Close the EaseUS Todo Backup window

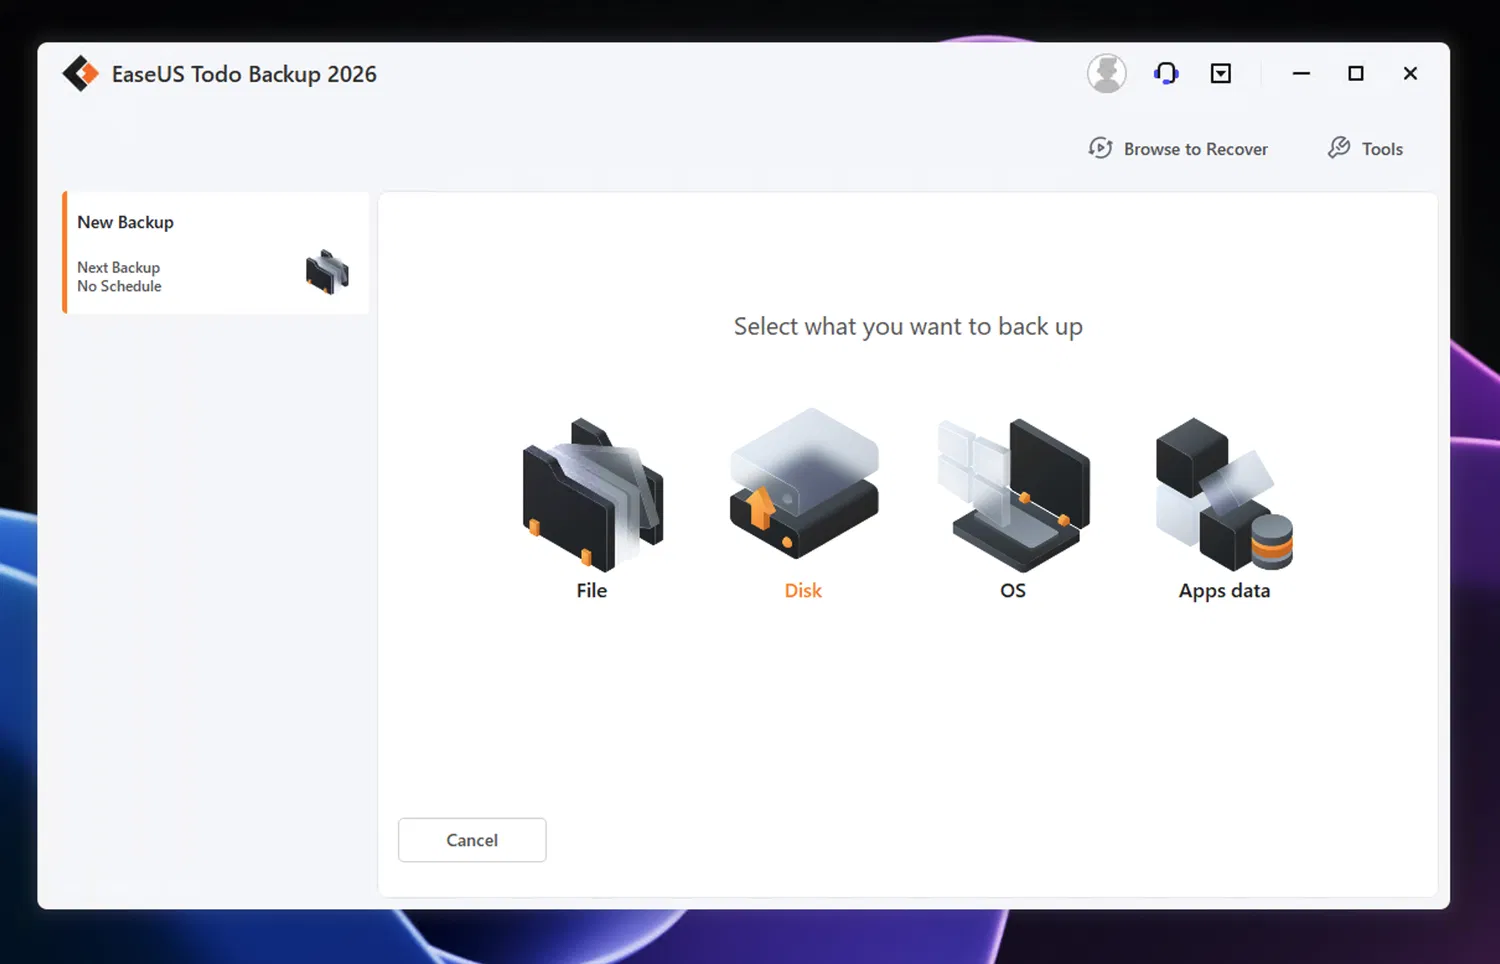(1410, 73)
